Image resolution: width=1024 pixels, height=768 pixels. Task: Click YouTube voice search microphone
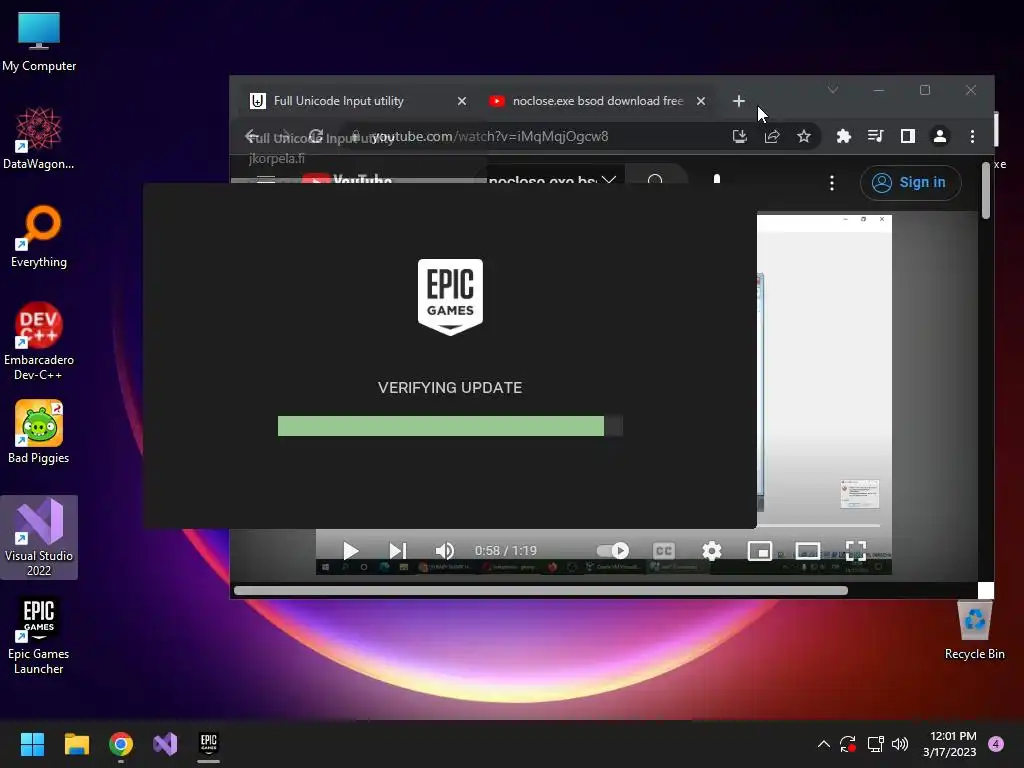tap(717, 178)
